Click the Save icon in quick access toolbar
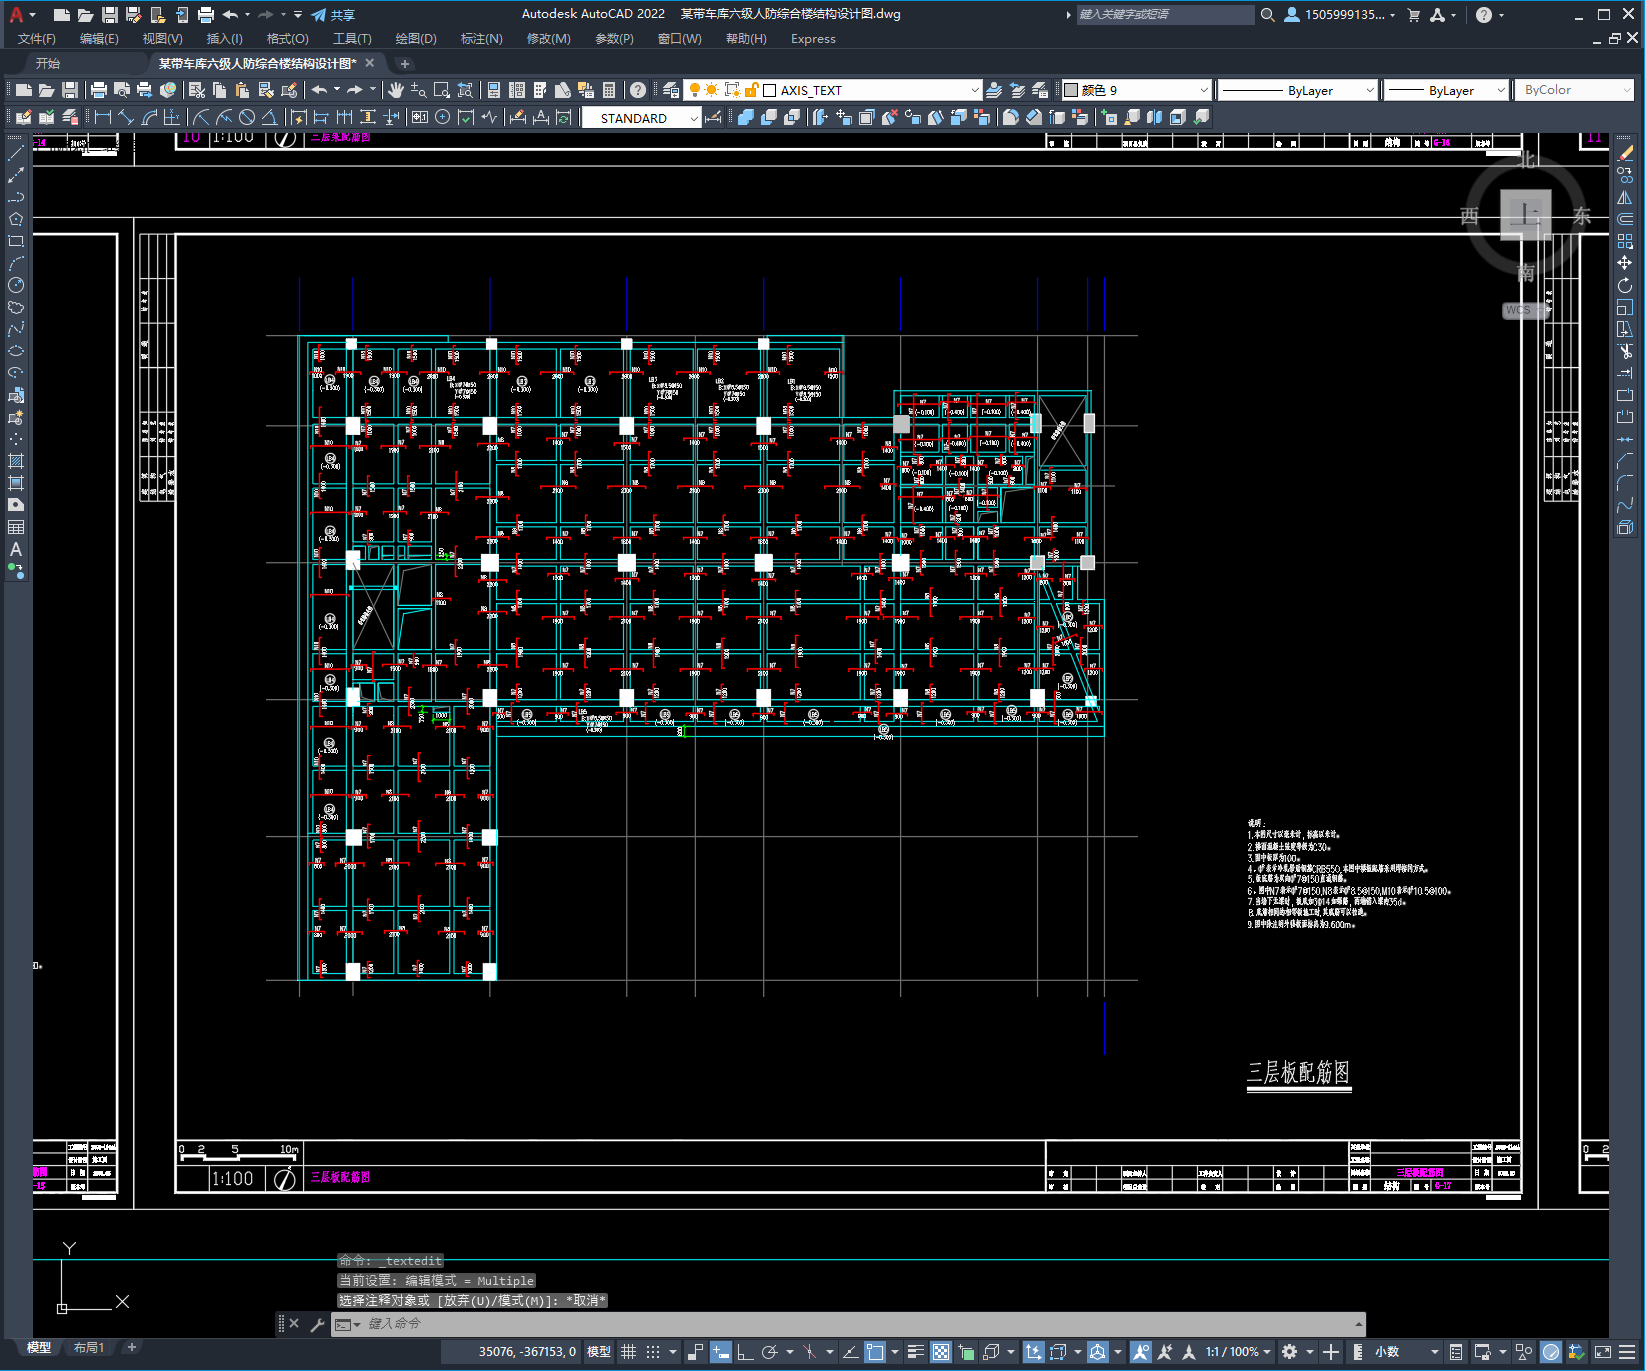Image resolution: width=1645 pixels, height=1371 pixels. click(x=110, y=15)
